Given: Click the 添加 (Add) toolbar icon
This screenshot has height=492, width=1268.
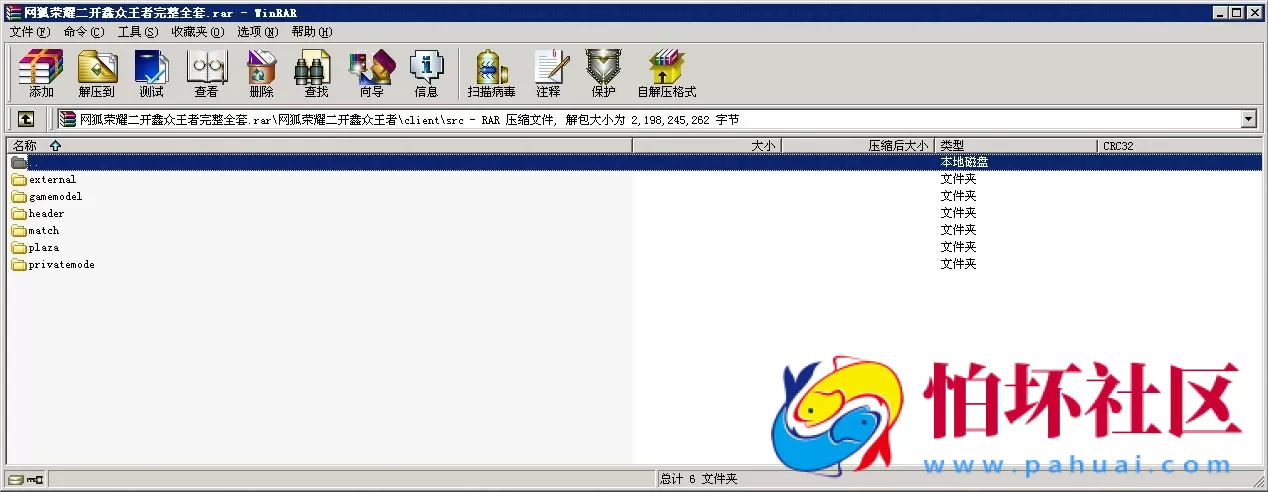Looking at the screenshot, I should [x=41, y=73].
